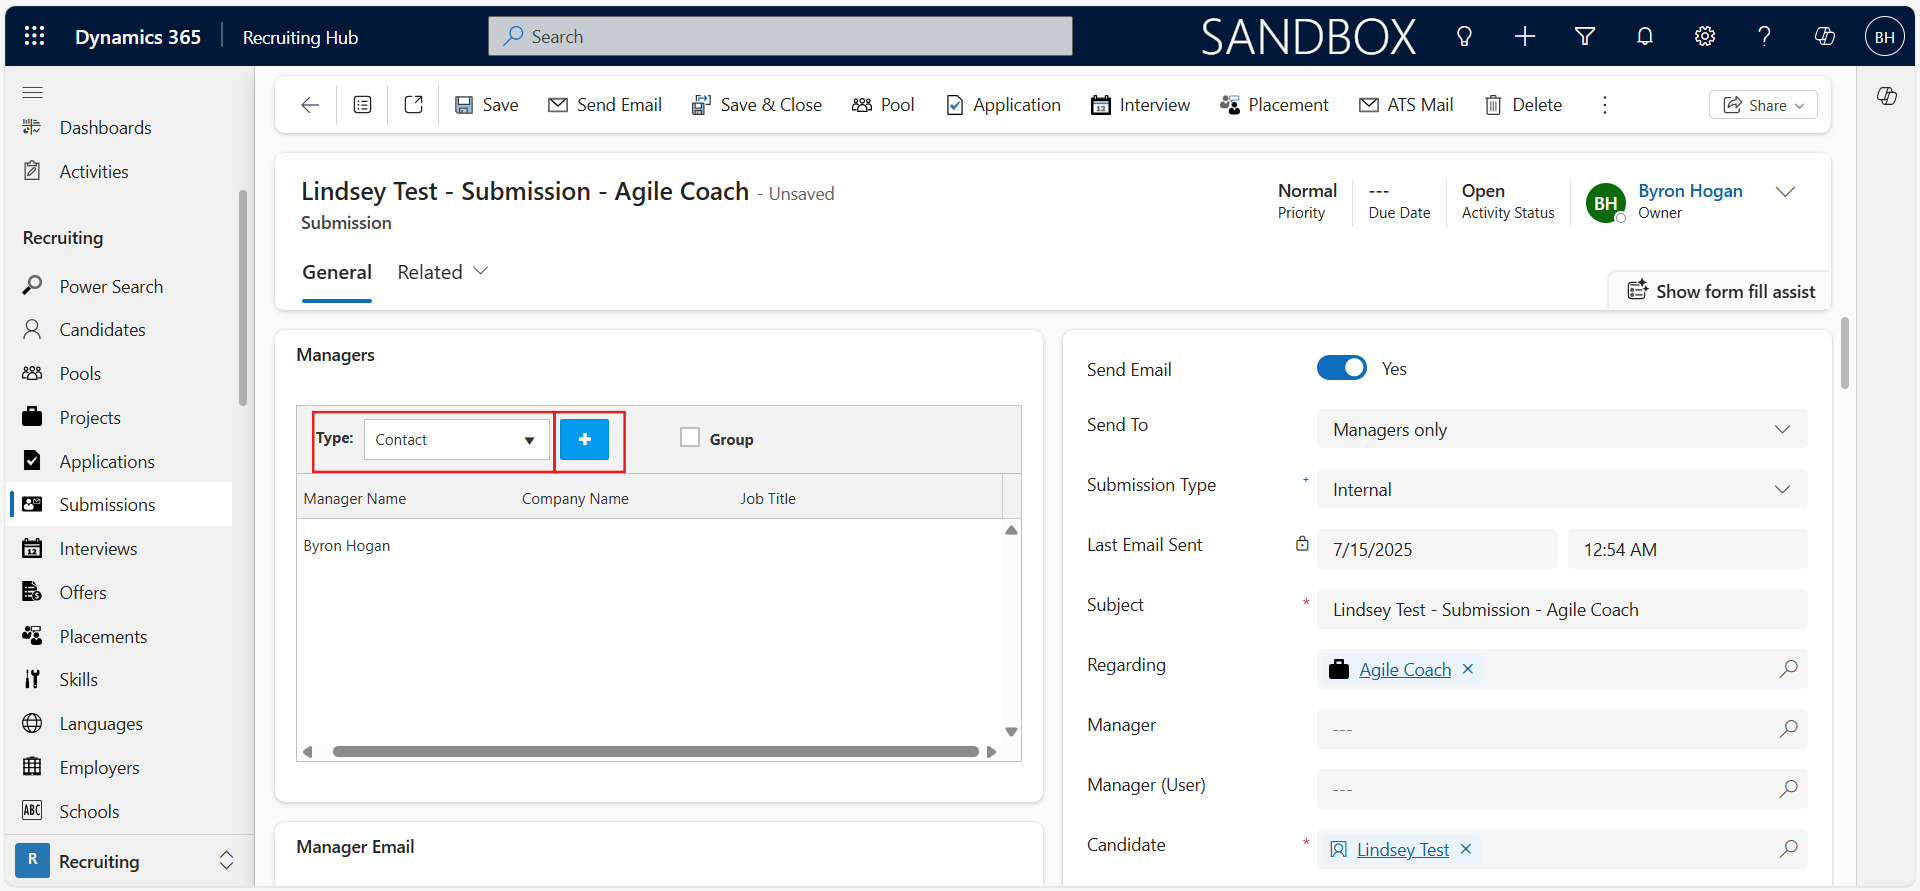1920x891 pixels.
Task: Select the General tab
Action: coord(337,272)
